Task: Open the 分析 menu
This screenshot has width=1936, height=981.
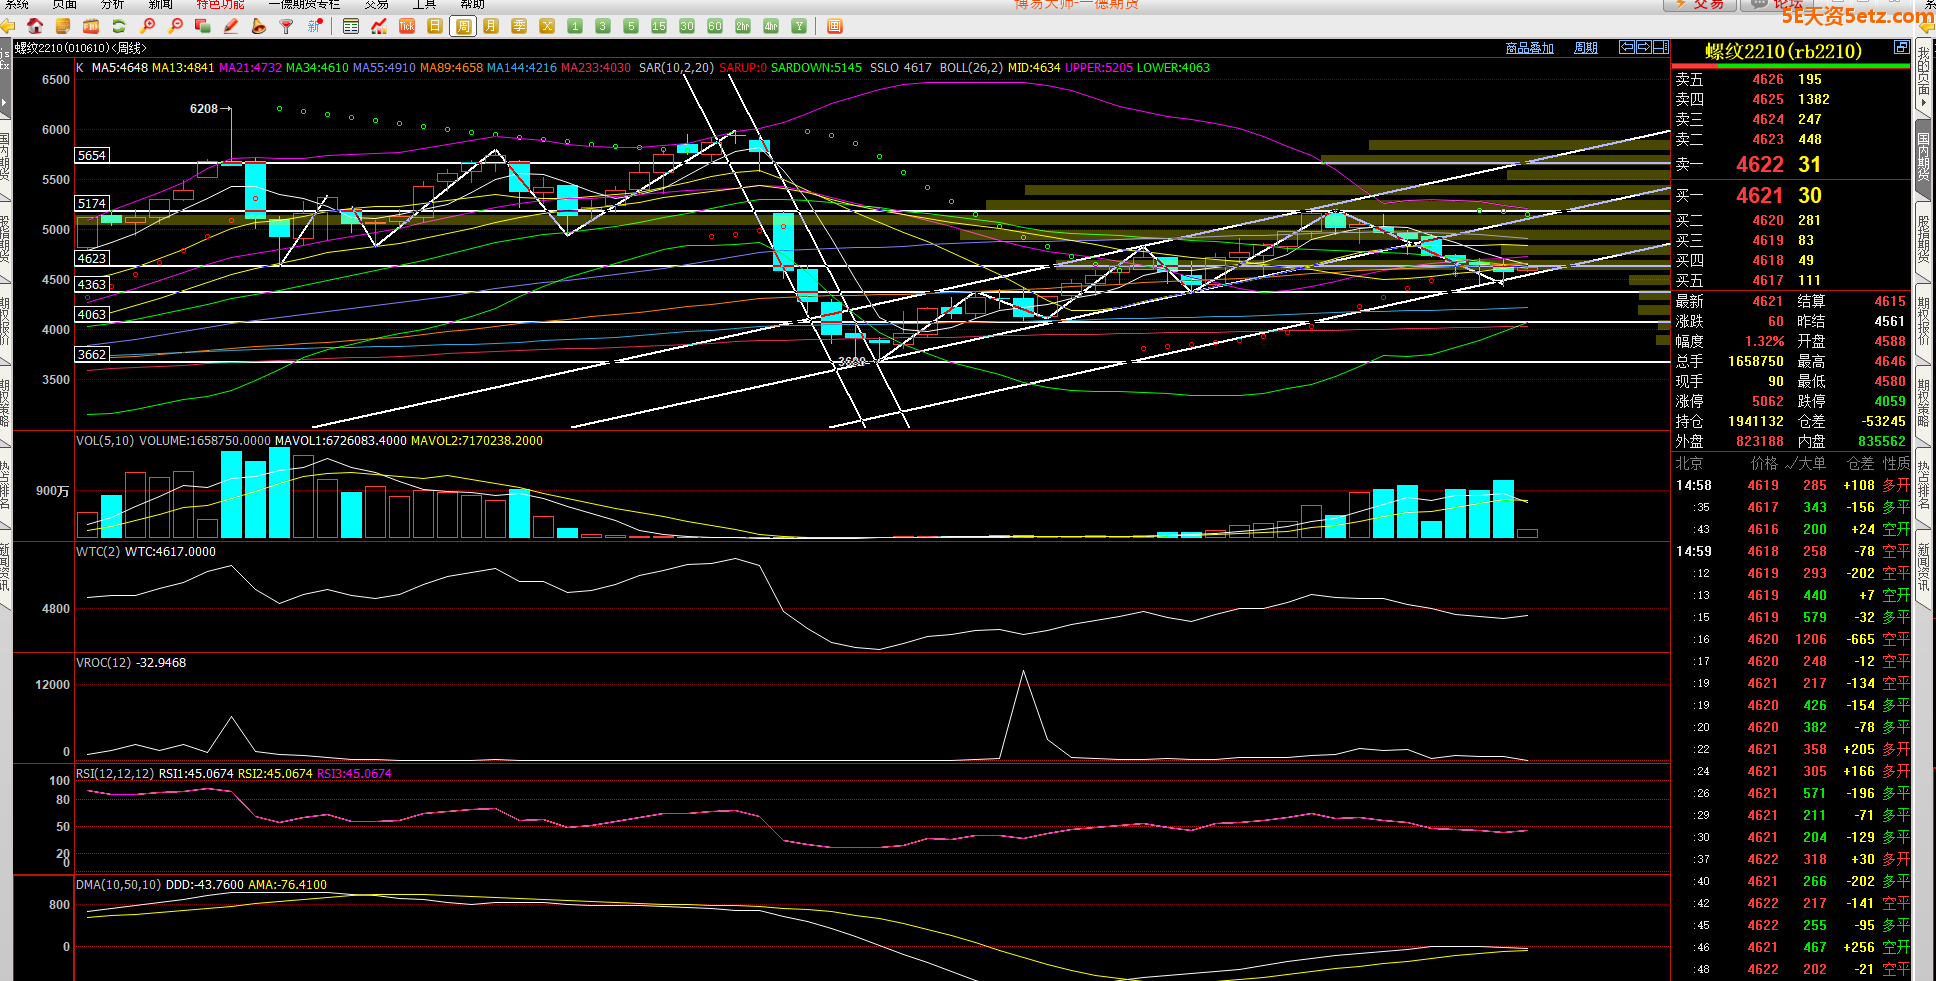Action: [113, 5]
